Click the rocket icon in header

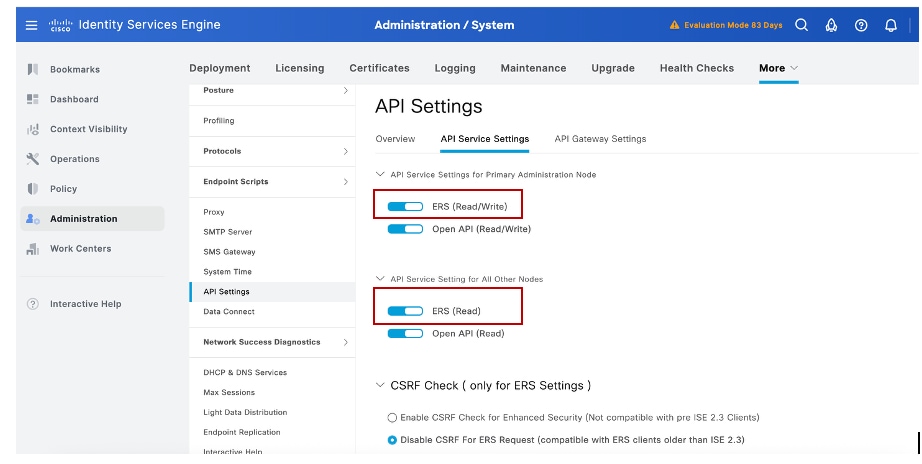point(831,25)
